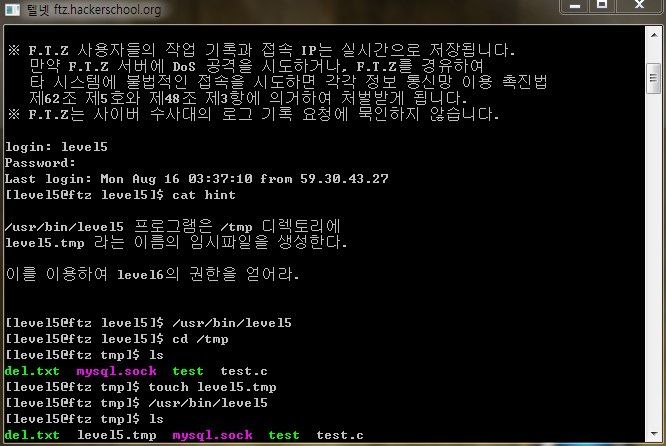Click the last-row 'mysql.sock' file name

(212, 435)
